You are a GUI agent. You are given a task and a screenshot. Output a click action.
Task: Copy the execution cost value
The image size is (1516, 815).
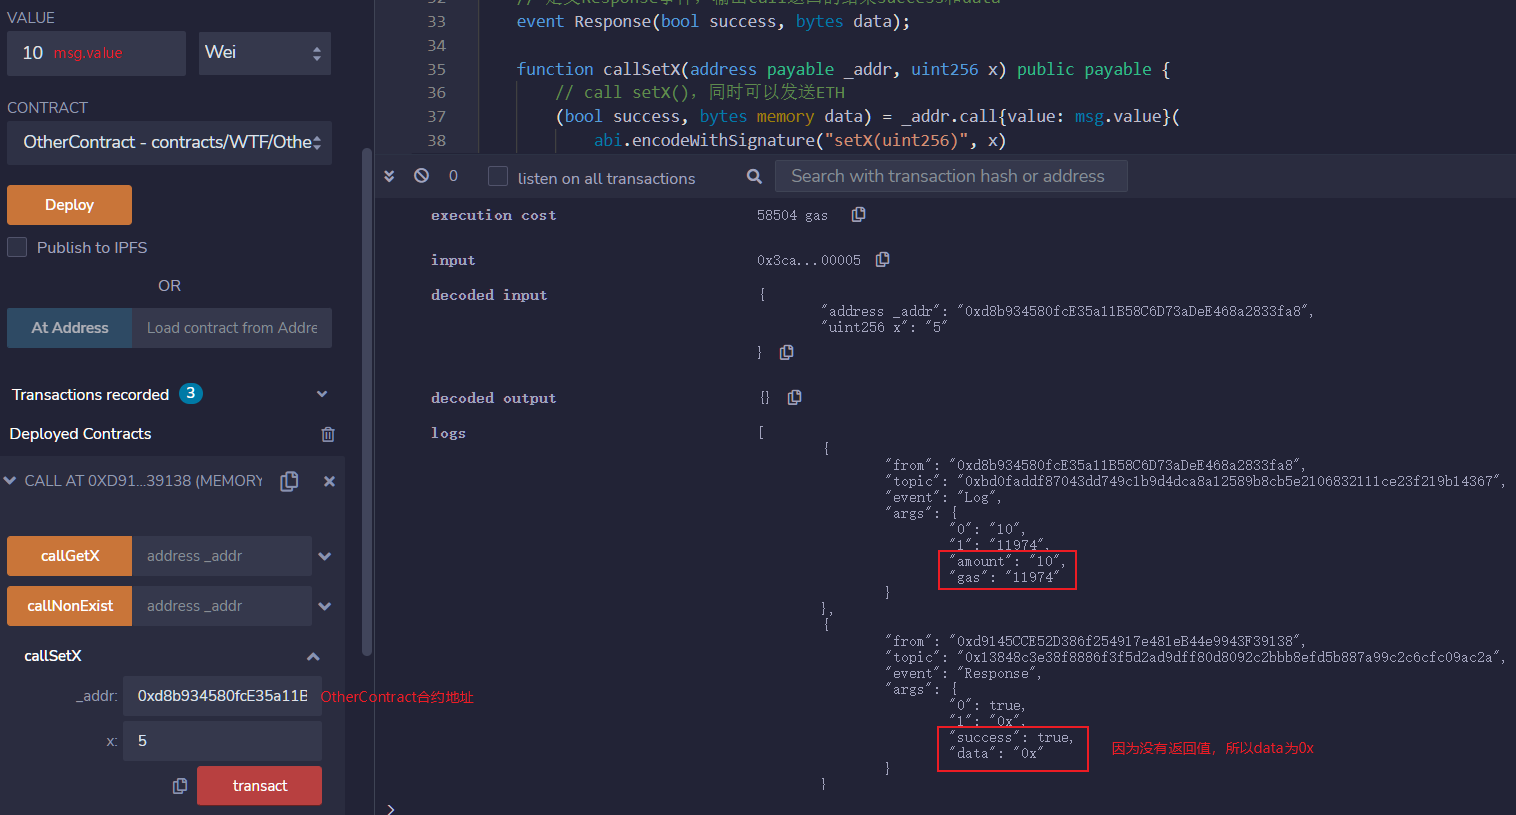click(x=858, y=214)
